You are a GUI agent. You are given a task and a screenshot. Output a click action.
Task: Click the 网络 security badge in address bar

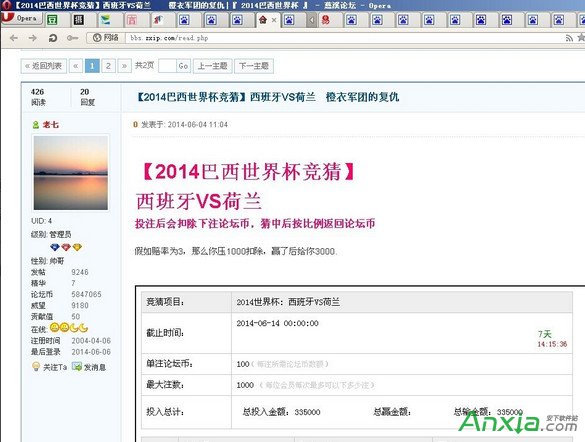[106, 38]
